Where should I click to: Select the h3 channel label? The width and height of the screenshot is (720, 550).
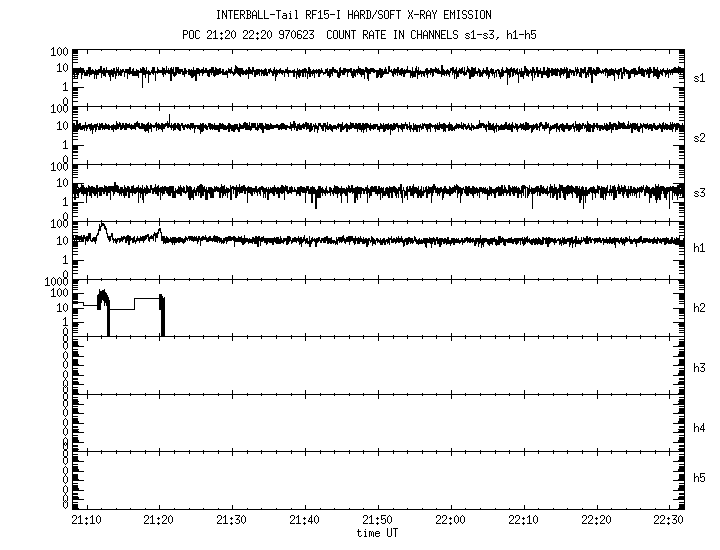pyautogui.click(x=700, y=368)
